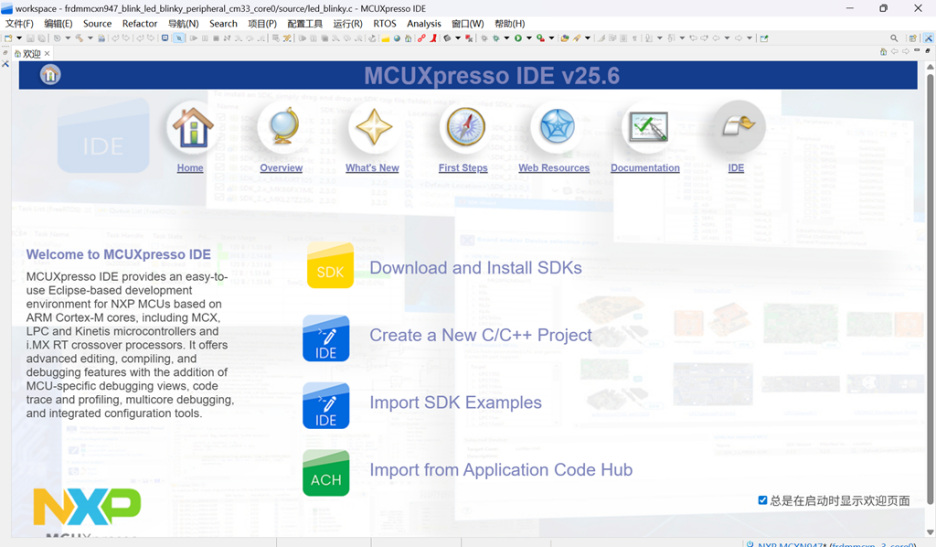Viewport: 936px width, 547px height.
Task: Open What's New via the star icon
Action: pyautogui.click(x=374, y=127)
